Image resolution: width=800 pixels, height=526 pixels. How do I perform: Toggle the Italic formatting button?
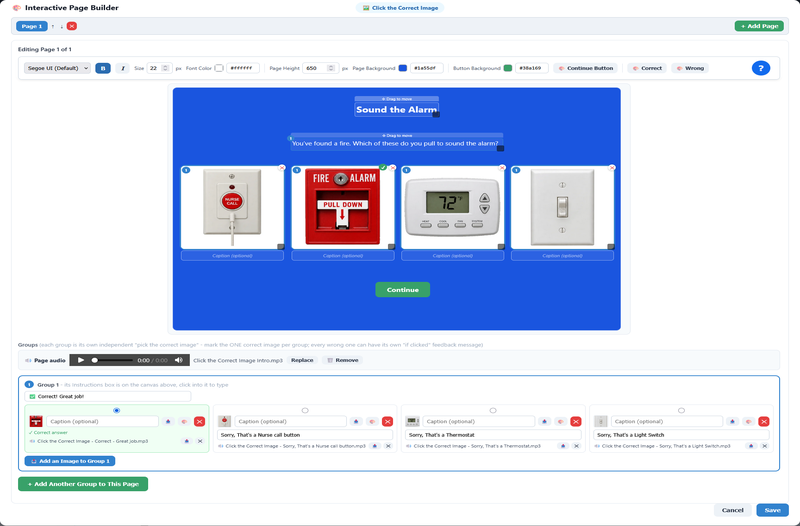122,68
